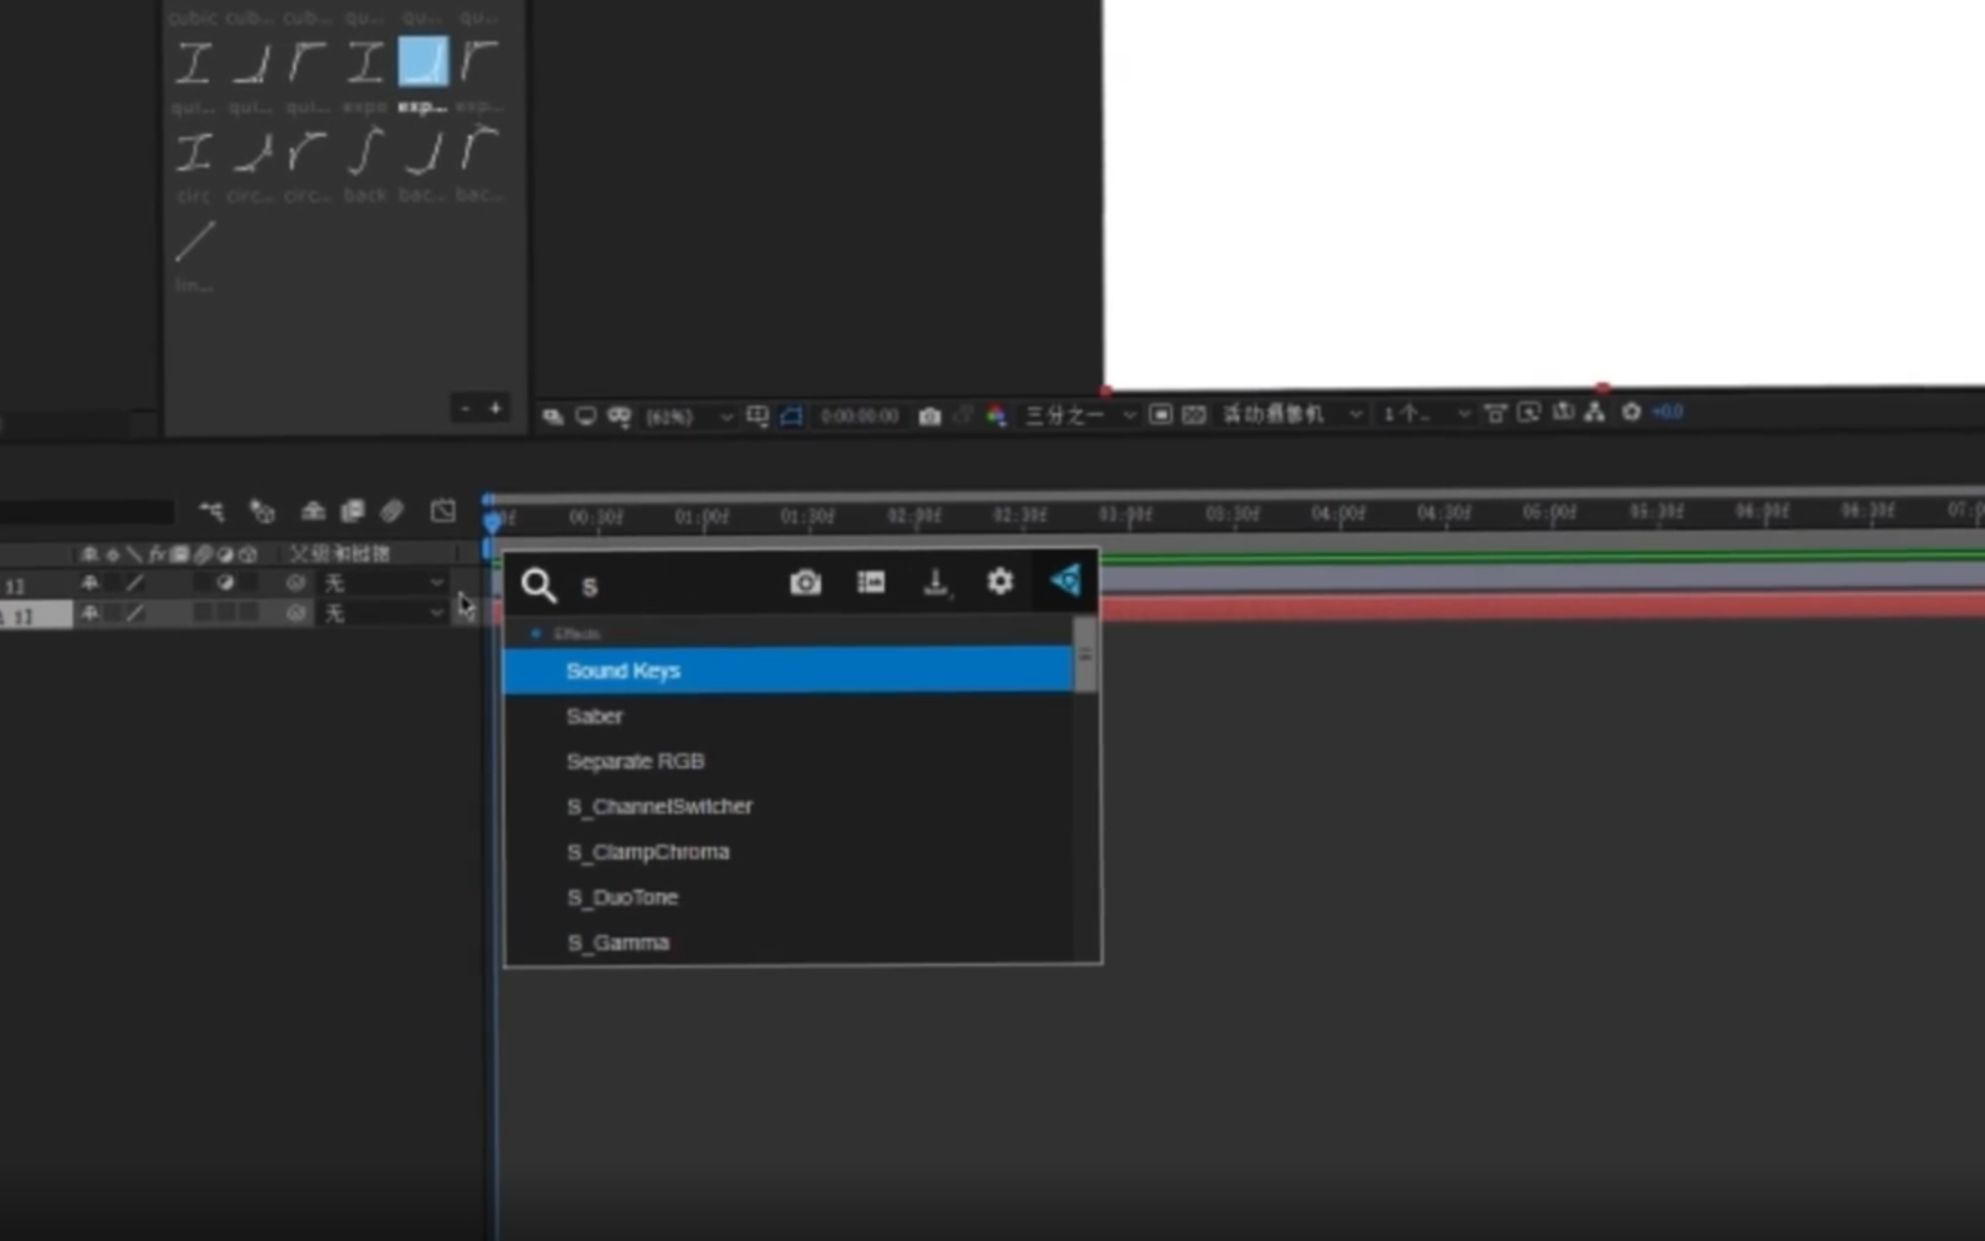1985x1241 pixels.
Task: Select Saber from effects list
Action: [x=594, y=716]
